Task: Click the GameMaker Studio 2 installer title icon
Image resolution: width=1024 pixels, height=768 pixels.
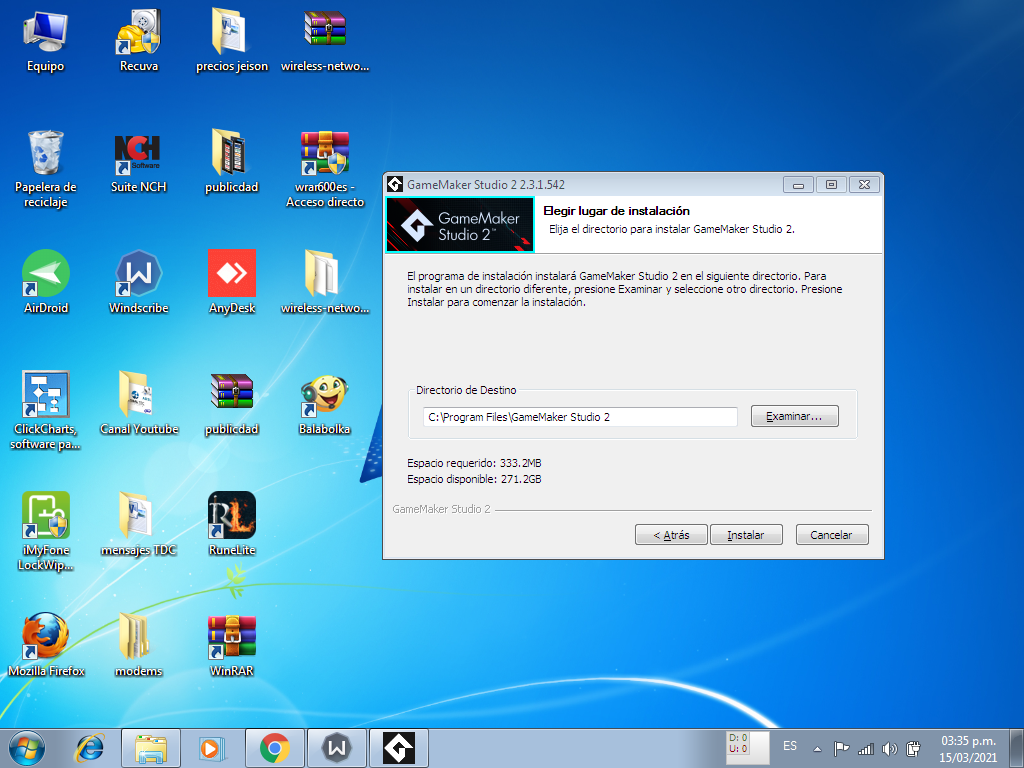Action: click(395, 184)
